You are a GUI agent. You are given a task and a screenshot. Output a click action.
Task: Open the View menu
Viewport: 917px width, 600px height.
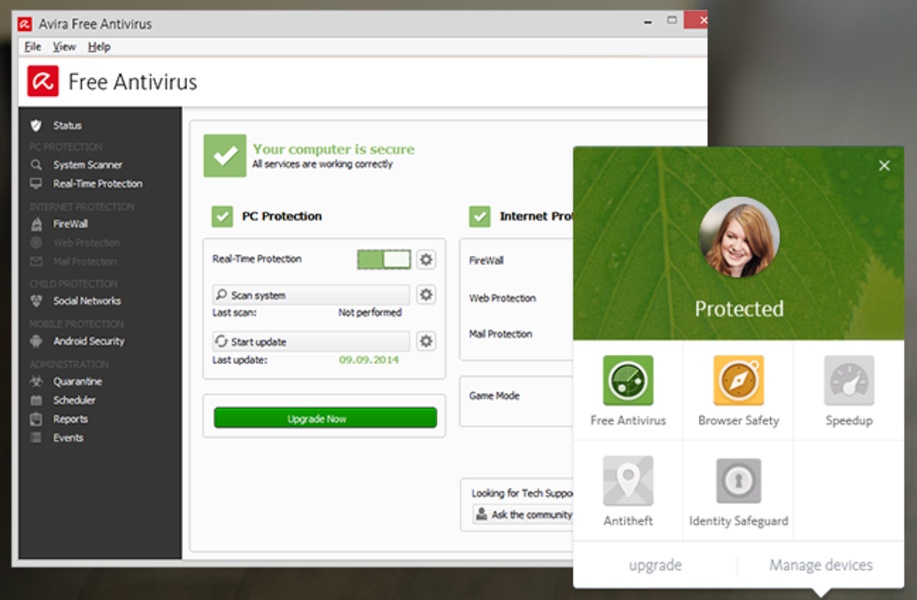coord(64,47)
